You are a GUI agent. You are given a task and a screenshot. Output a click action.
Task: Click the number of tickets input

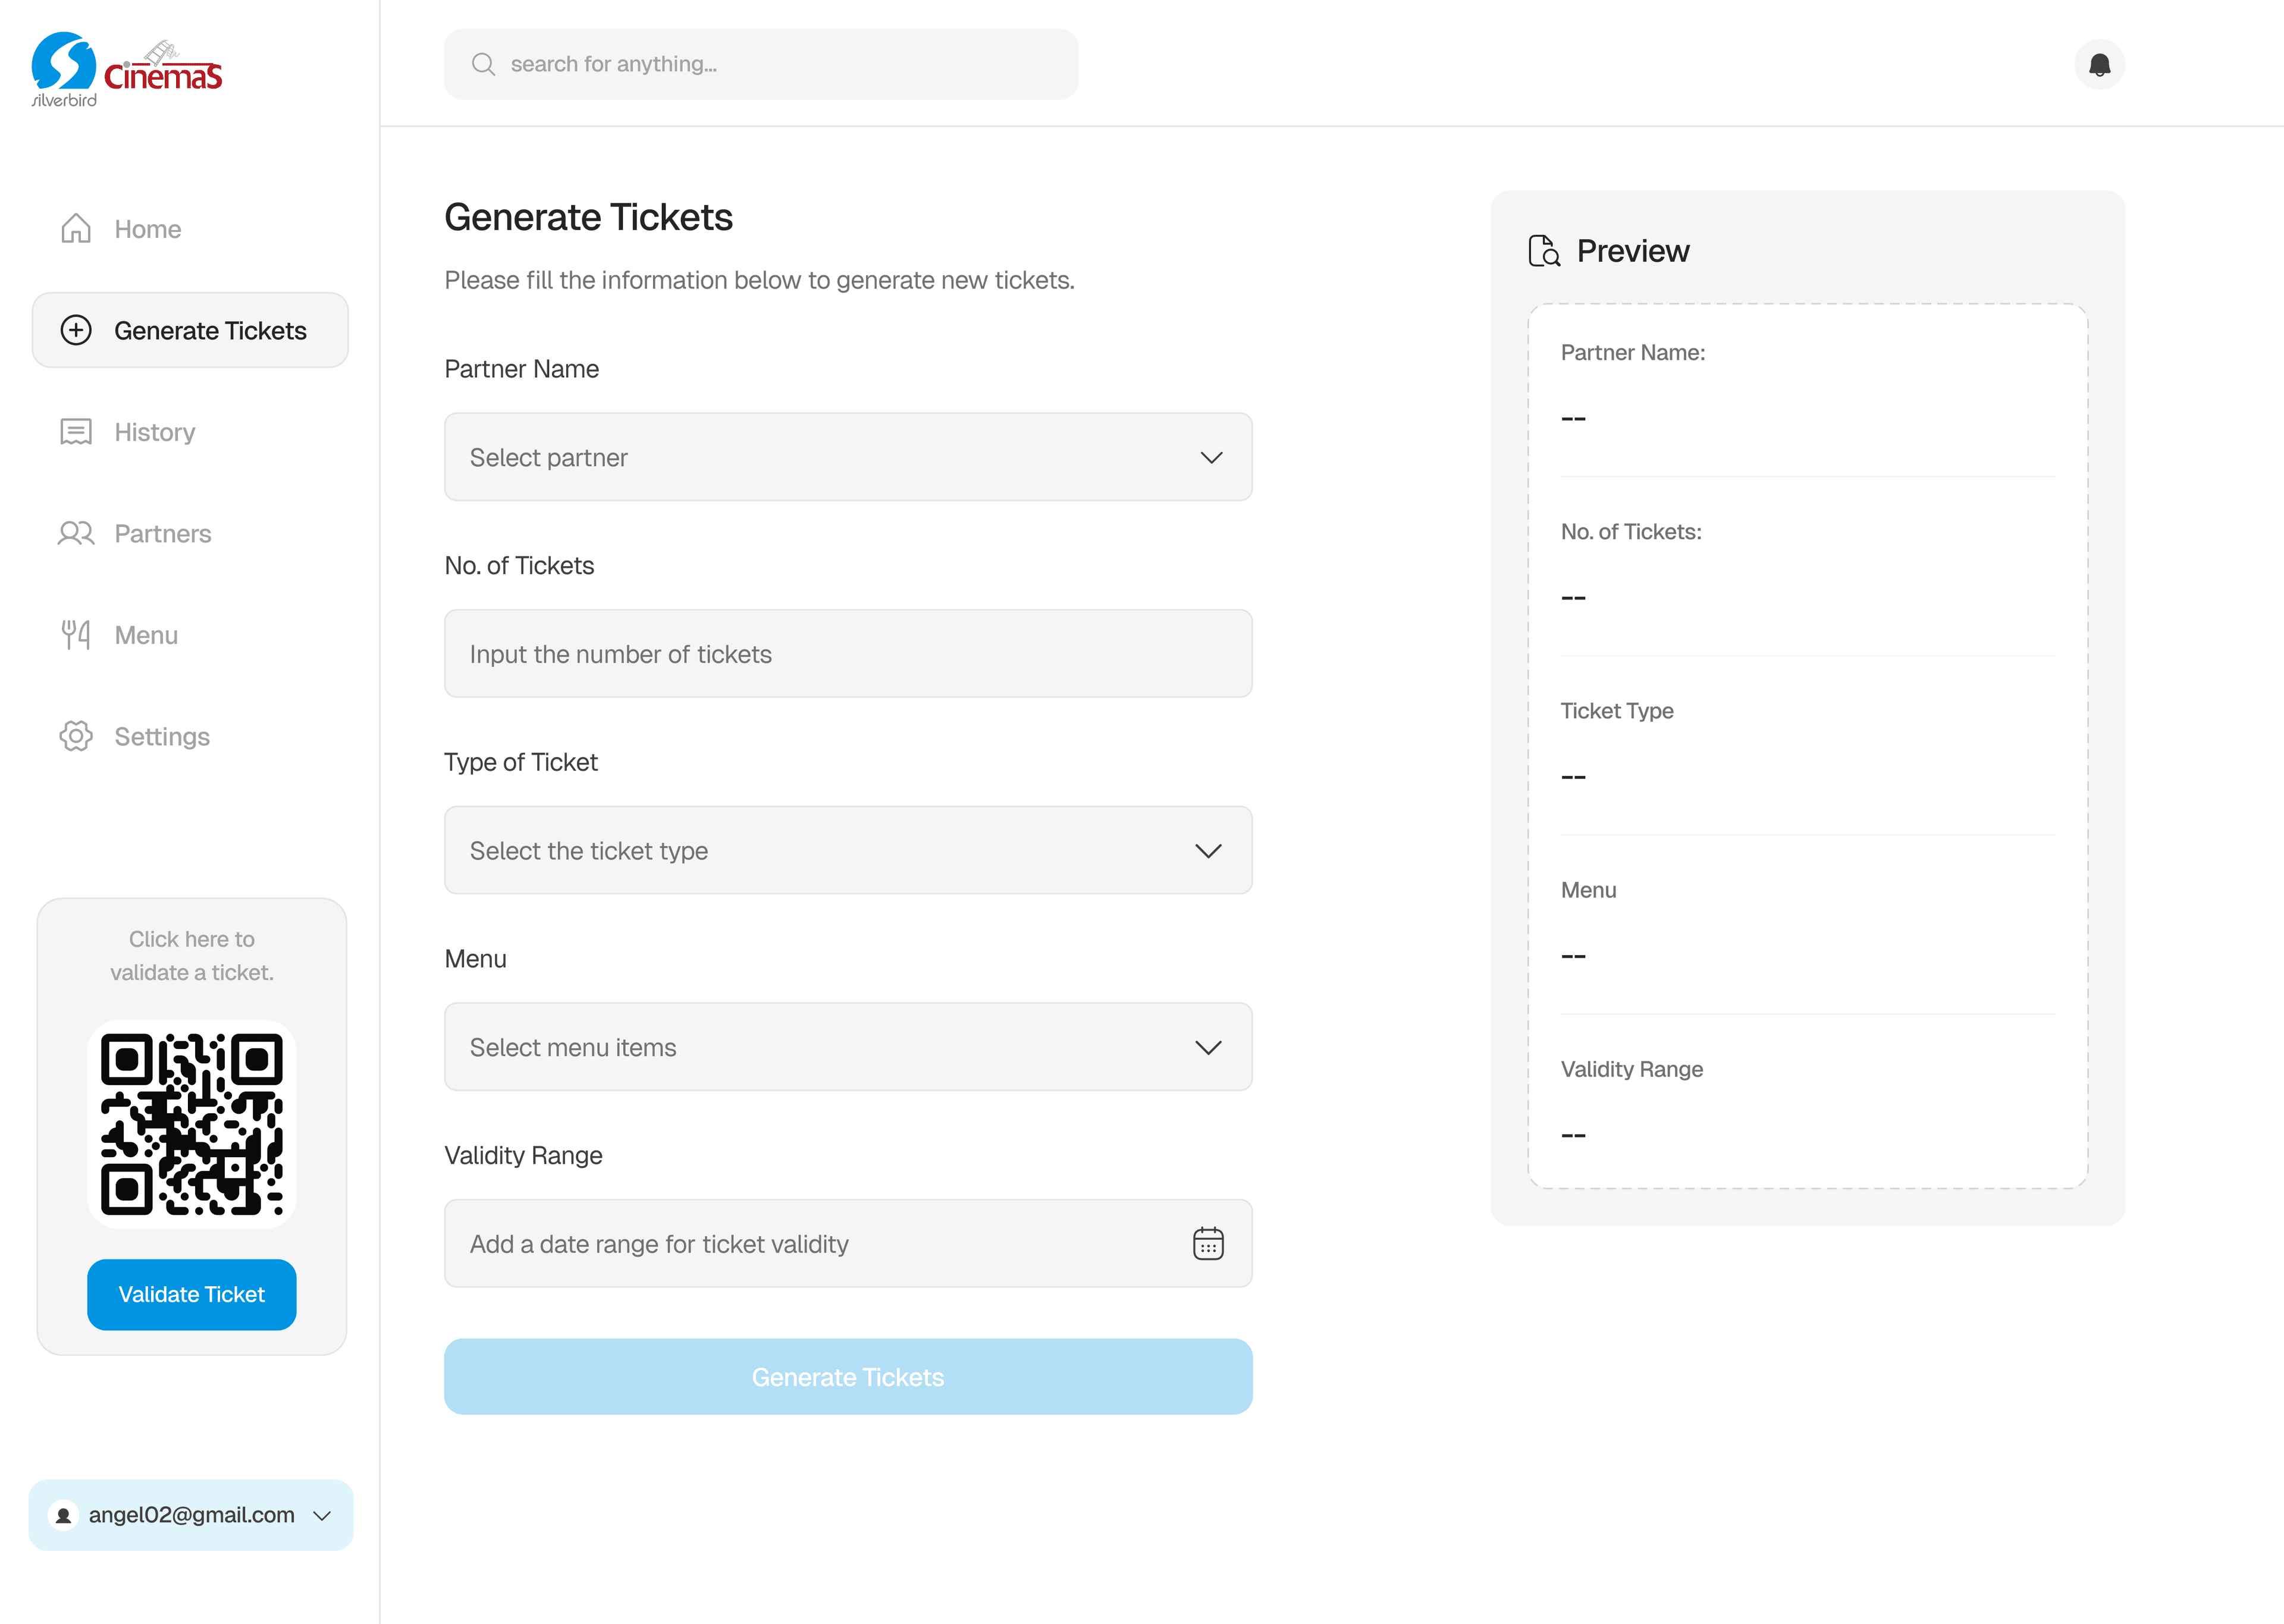click(x=848, y=654)
